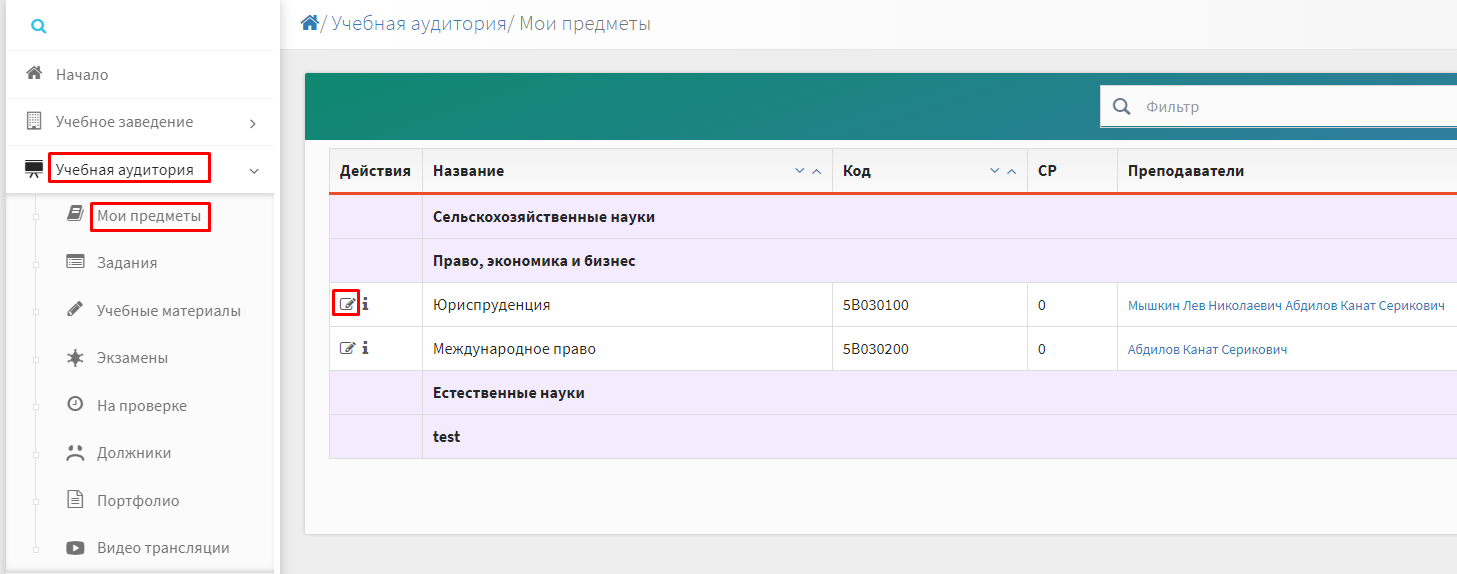Expand the Учебное заведение menu arrow

click(253, 123)
